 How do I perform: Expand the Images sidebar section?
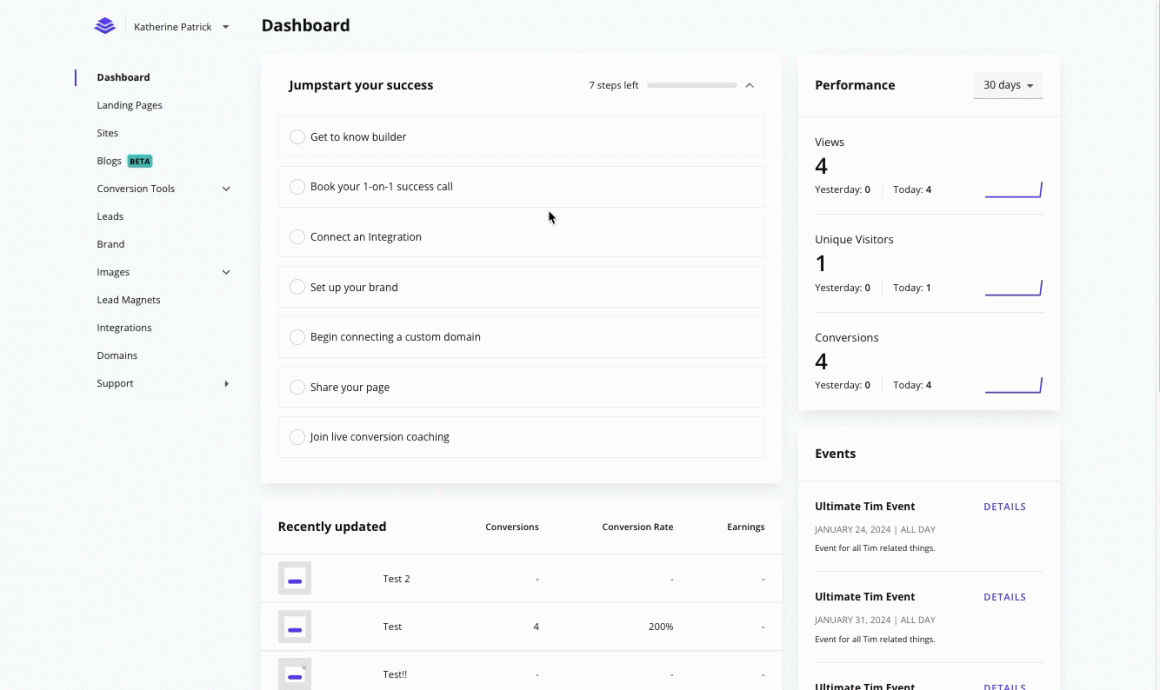(x=226, y=272)
